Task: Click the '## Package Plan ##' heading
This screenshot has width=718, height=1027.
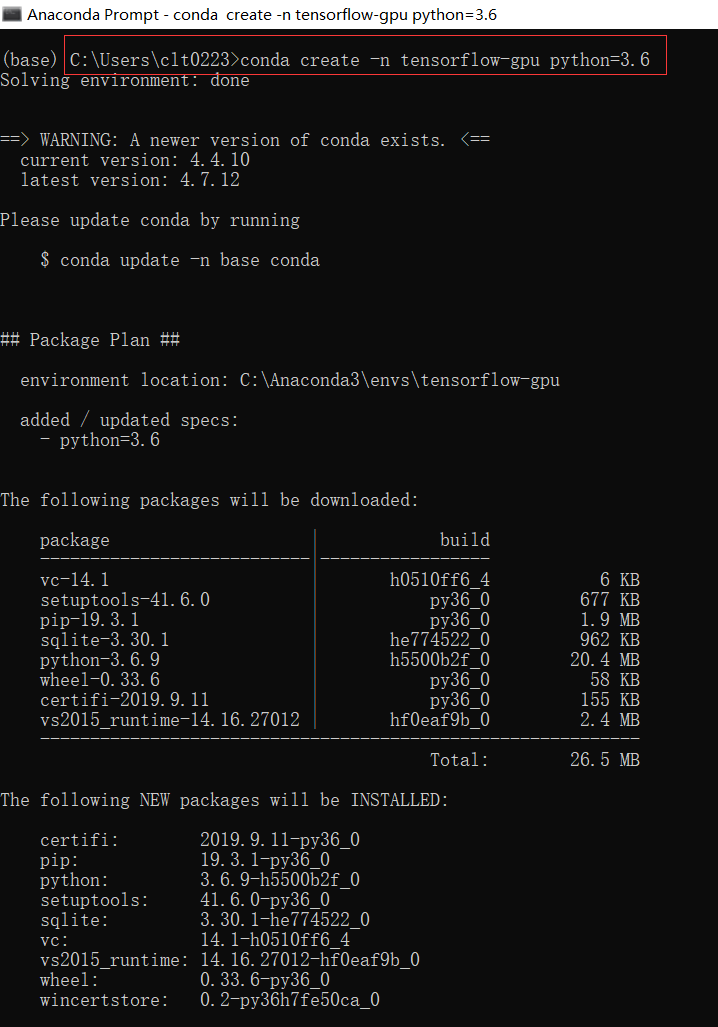Action: [x=90, y=340]
